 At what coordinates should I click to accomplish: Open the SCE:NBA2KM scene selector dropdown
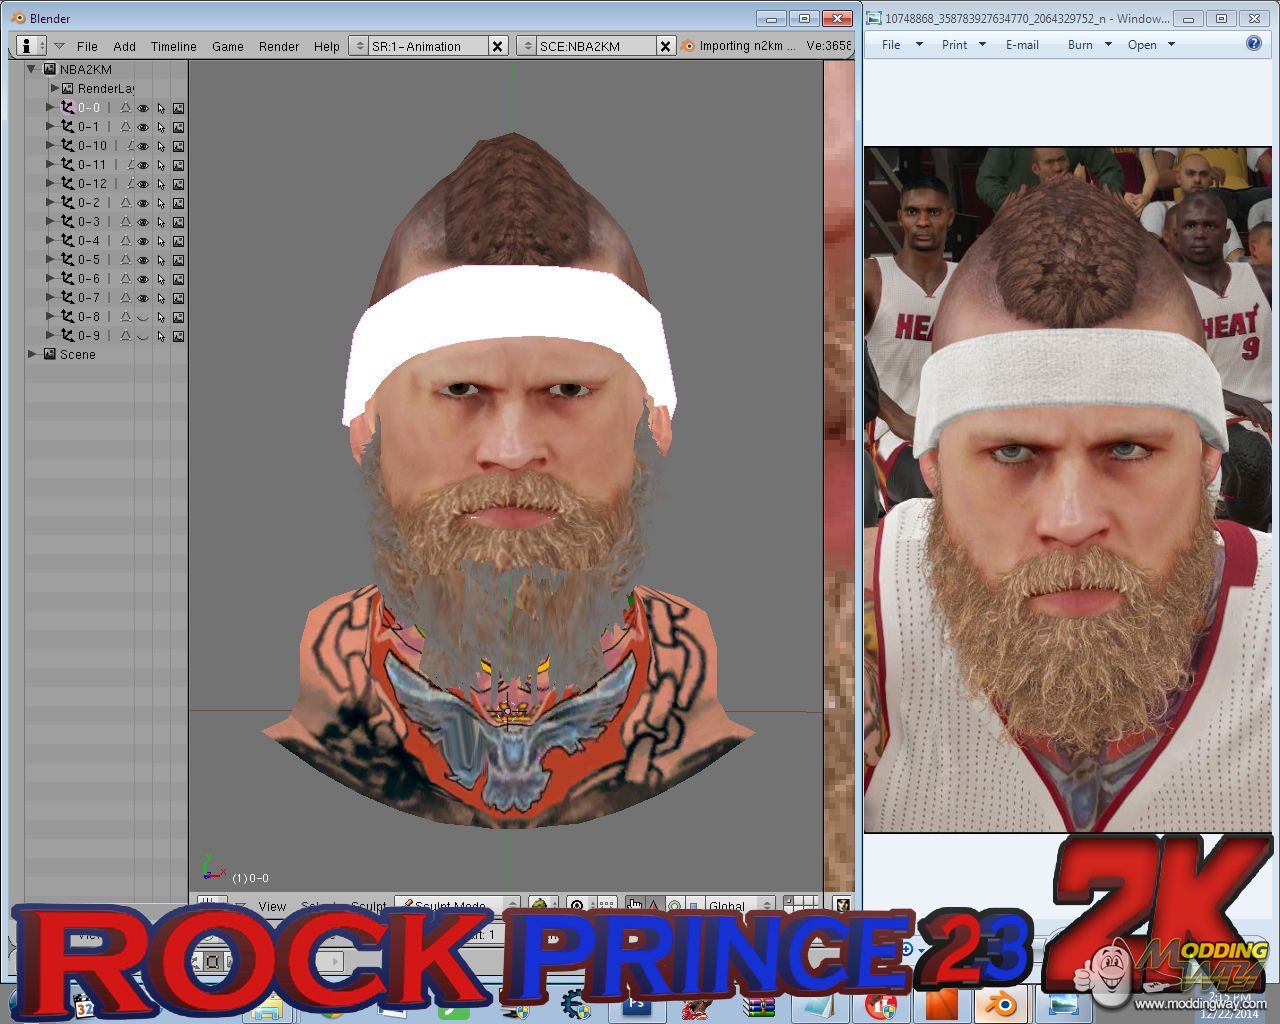click(x=527, y=46)
